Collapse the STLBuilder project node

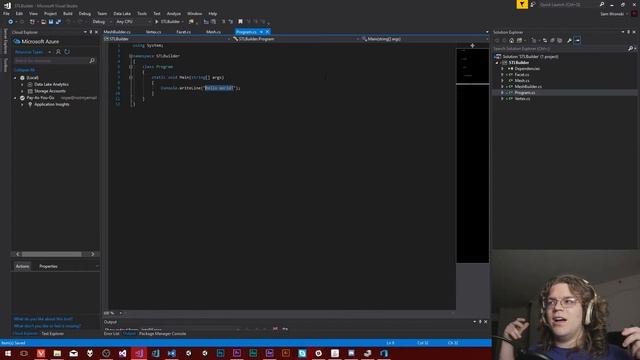coord(497,63)
